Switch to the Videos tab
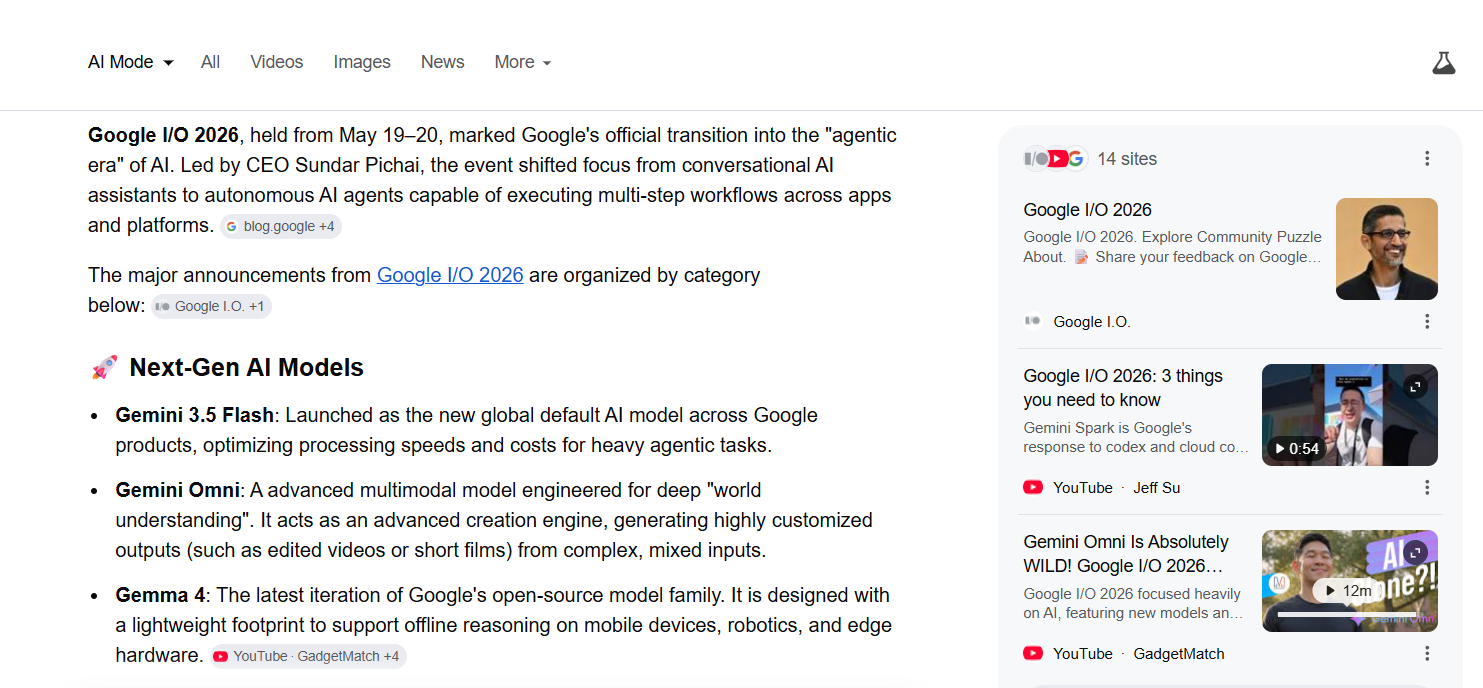 [277, 62]
